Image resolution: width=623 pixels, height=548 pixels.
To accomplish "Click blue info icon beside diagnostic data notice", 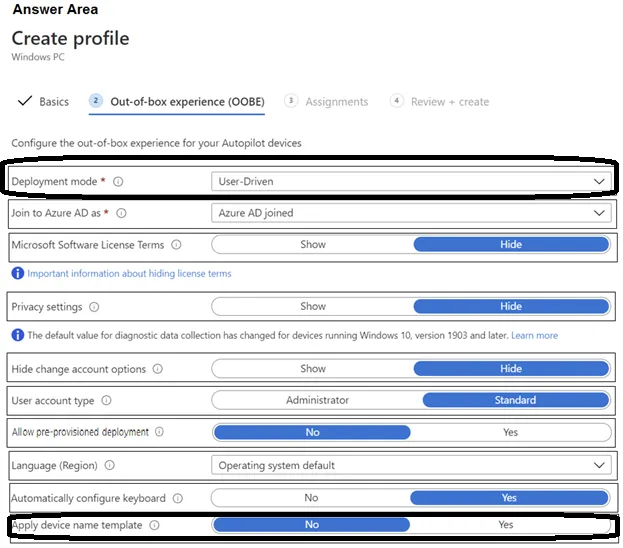I will click(17, 335).
